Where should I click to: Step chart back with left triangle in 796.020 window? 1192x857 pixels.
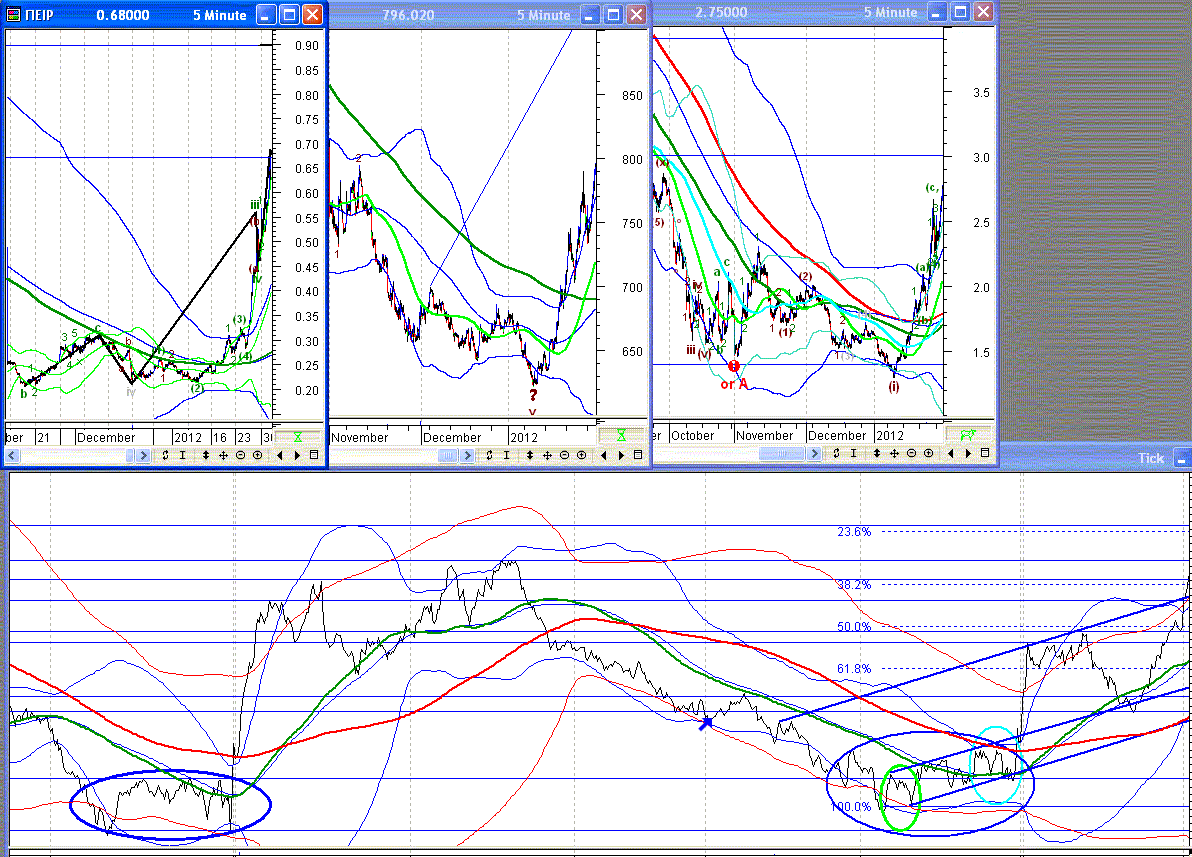coord(604,455)
